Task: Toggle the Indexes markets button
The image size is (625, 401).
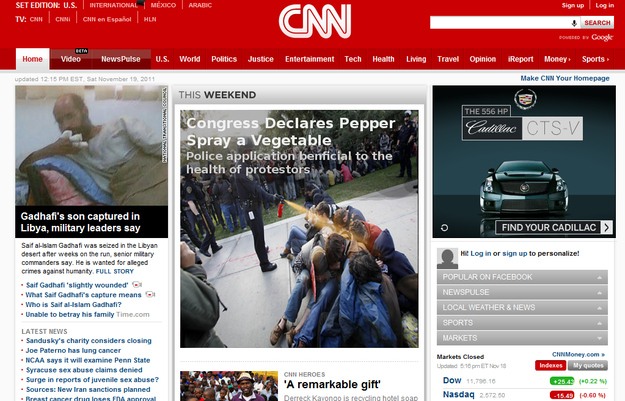Action: 550,365
